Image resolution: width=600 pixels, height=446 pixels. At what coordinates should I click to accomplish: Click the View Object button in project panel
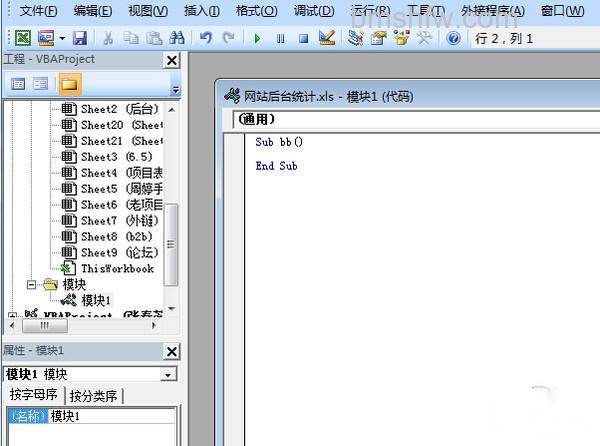pos(41,84)
